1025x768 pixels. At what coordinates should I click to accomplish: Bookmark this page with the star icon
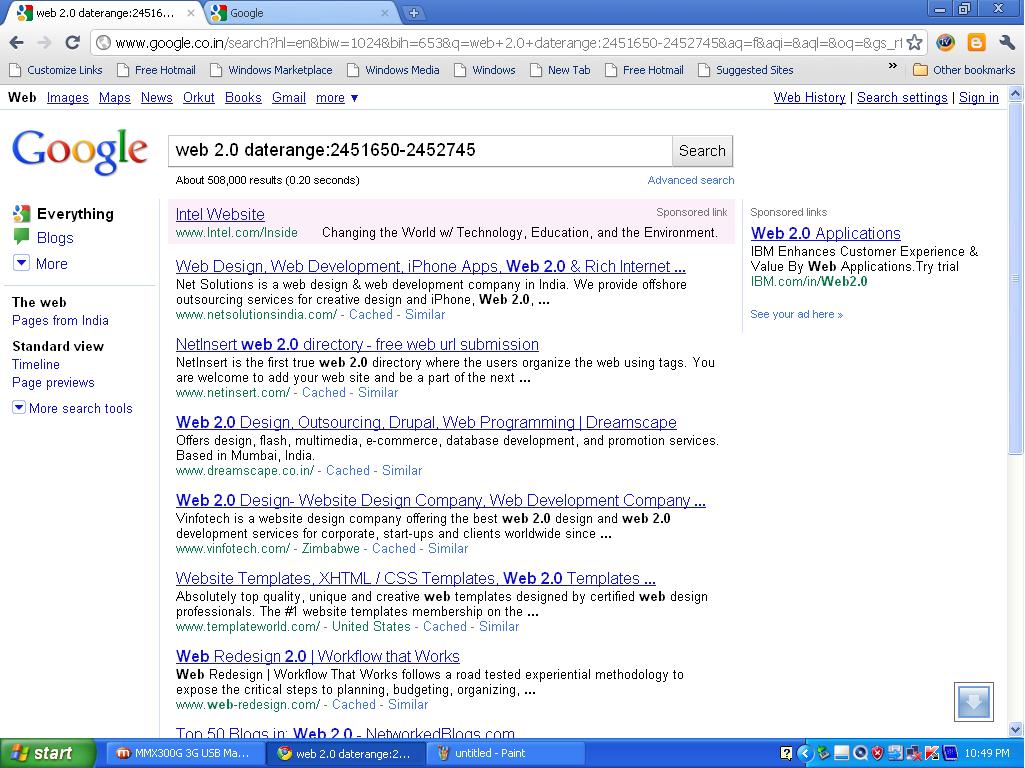tap(915, 43)
